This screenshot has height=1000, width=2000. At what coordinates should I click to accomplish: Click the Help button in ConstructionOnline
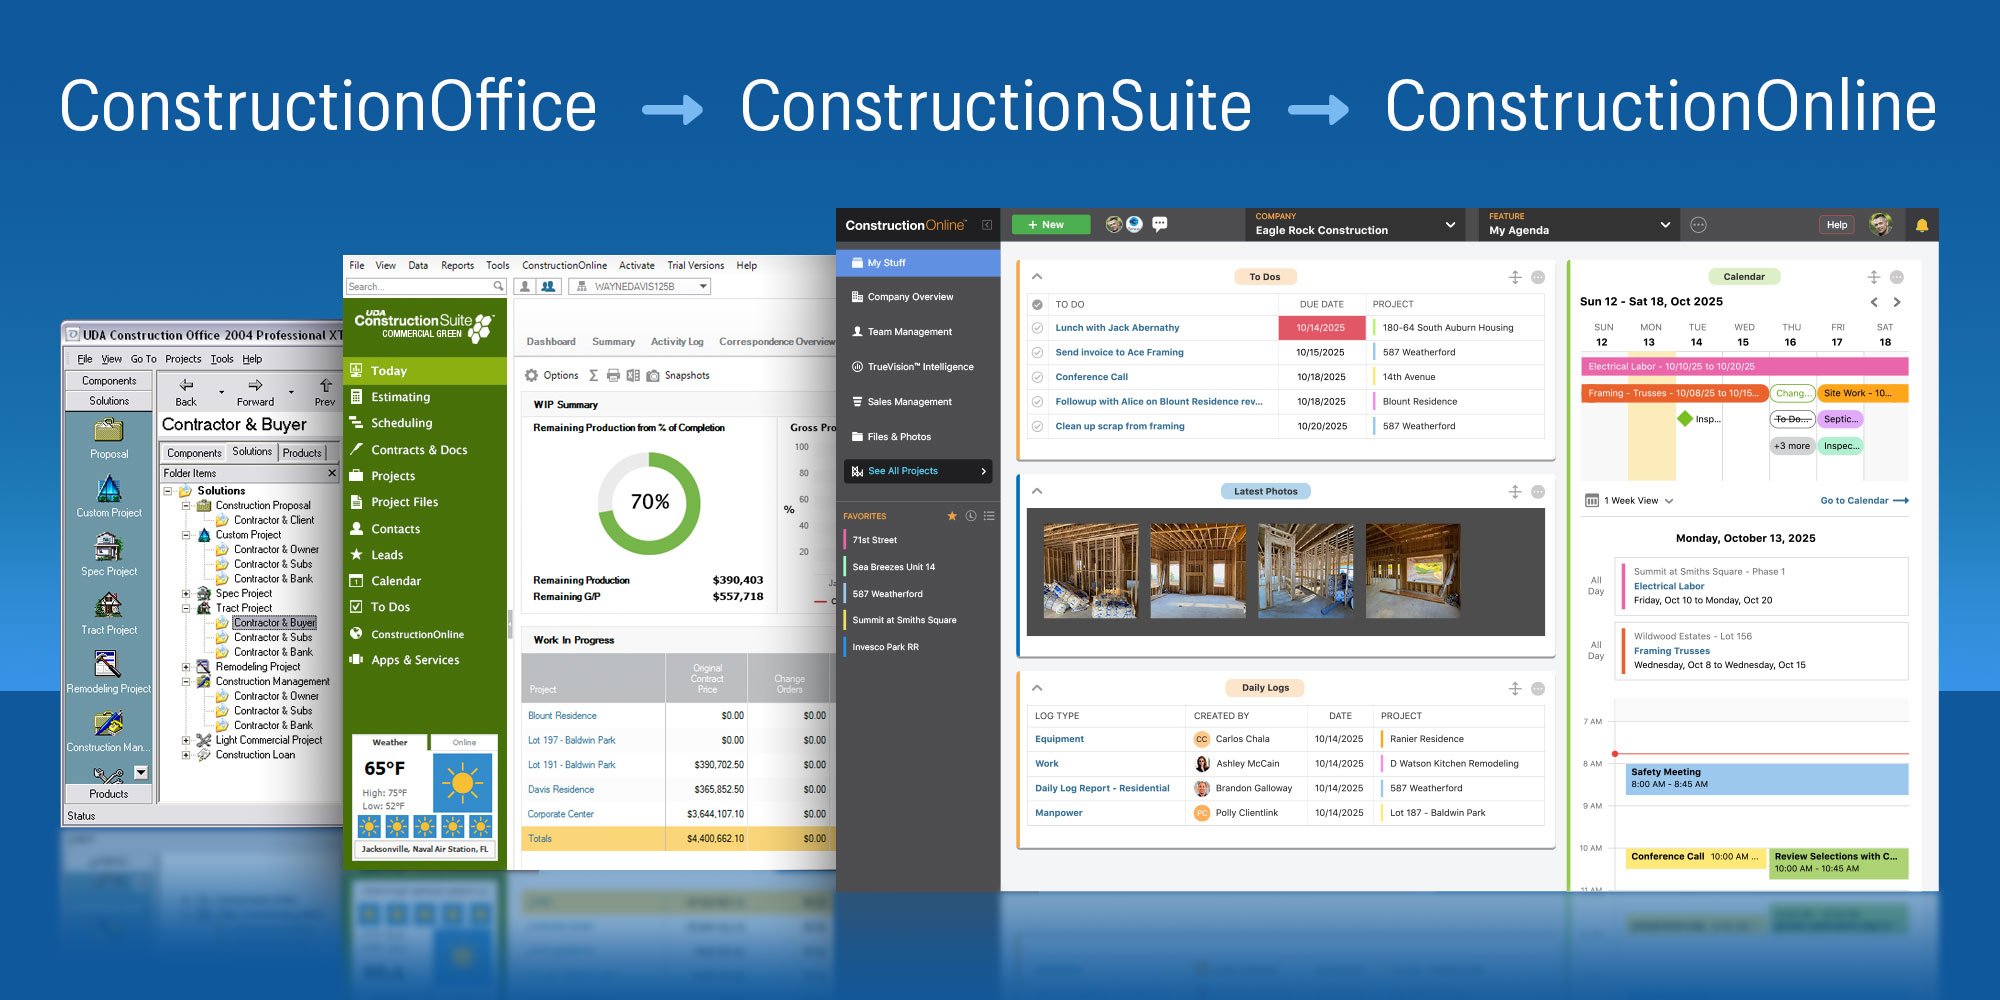coord(1837,225)
